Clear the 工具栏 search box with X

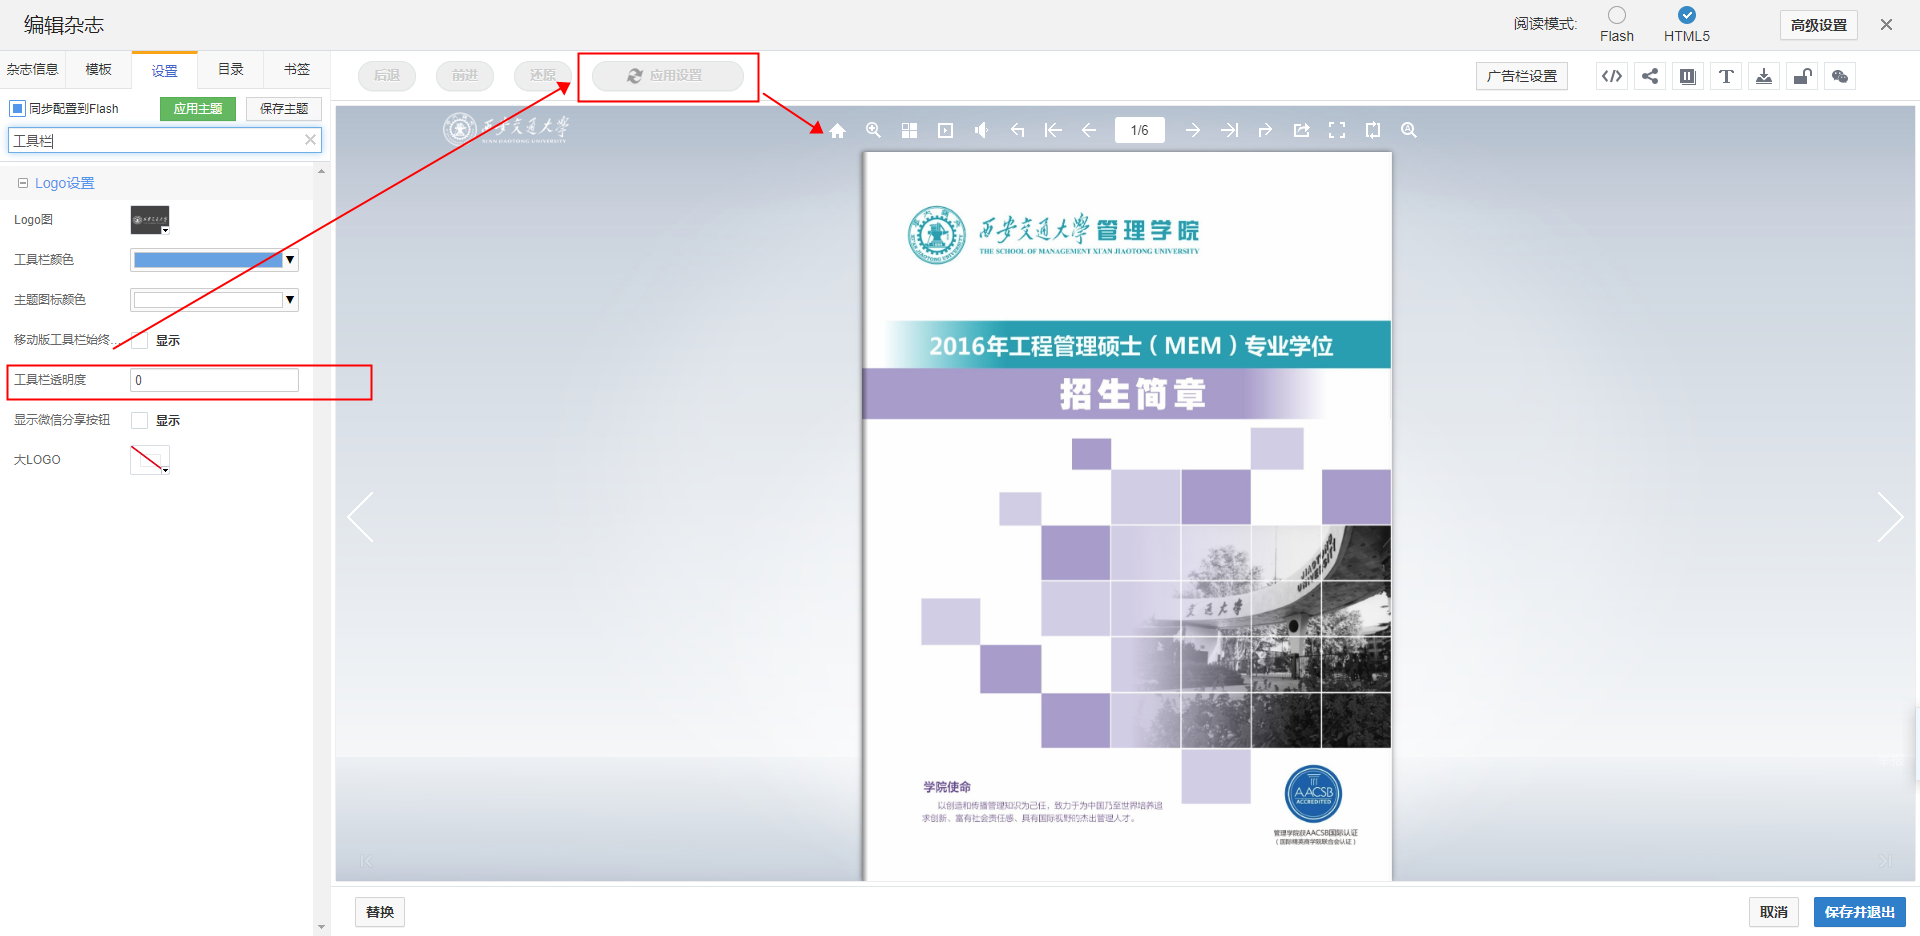click(x=310, y=140)
